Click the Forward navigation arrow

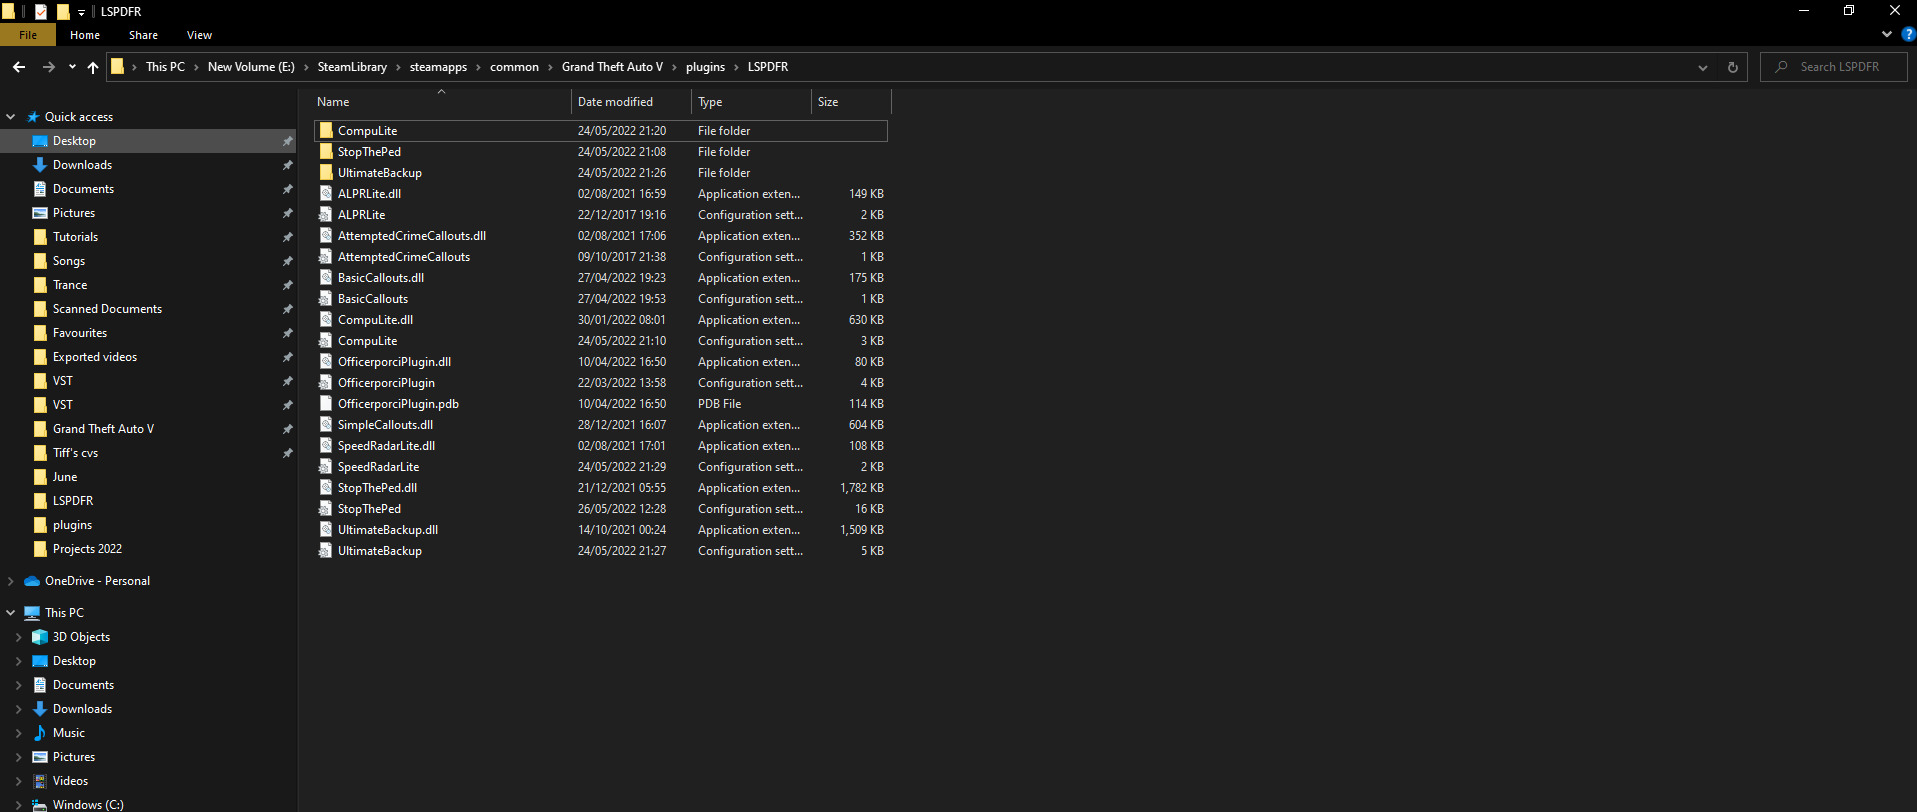(48, 67)
